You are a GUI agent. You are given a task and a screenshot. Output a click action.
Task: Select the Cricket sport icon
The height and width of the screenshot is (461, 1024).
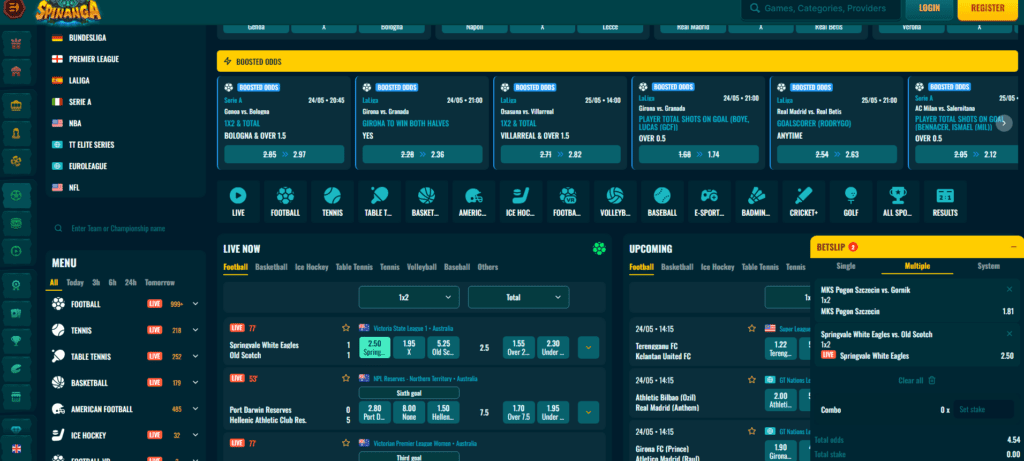803,201
